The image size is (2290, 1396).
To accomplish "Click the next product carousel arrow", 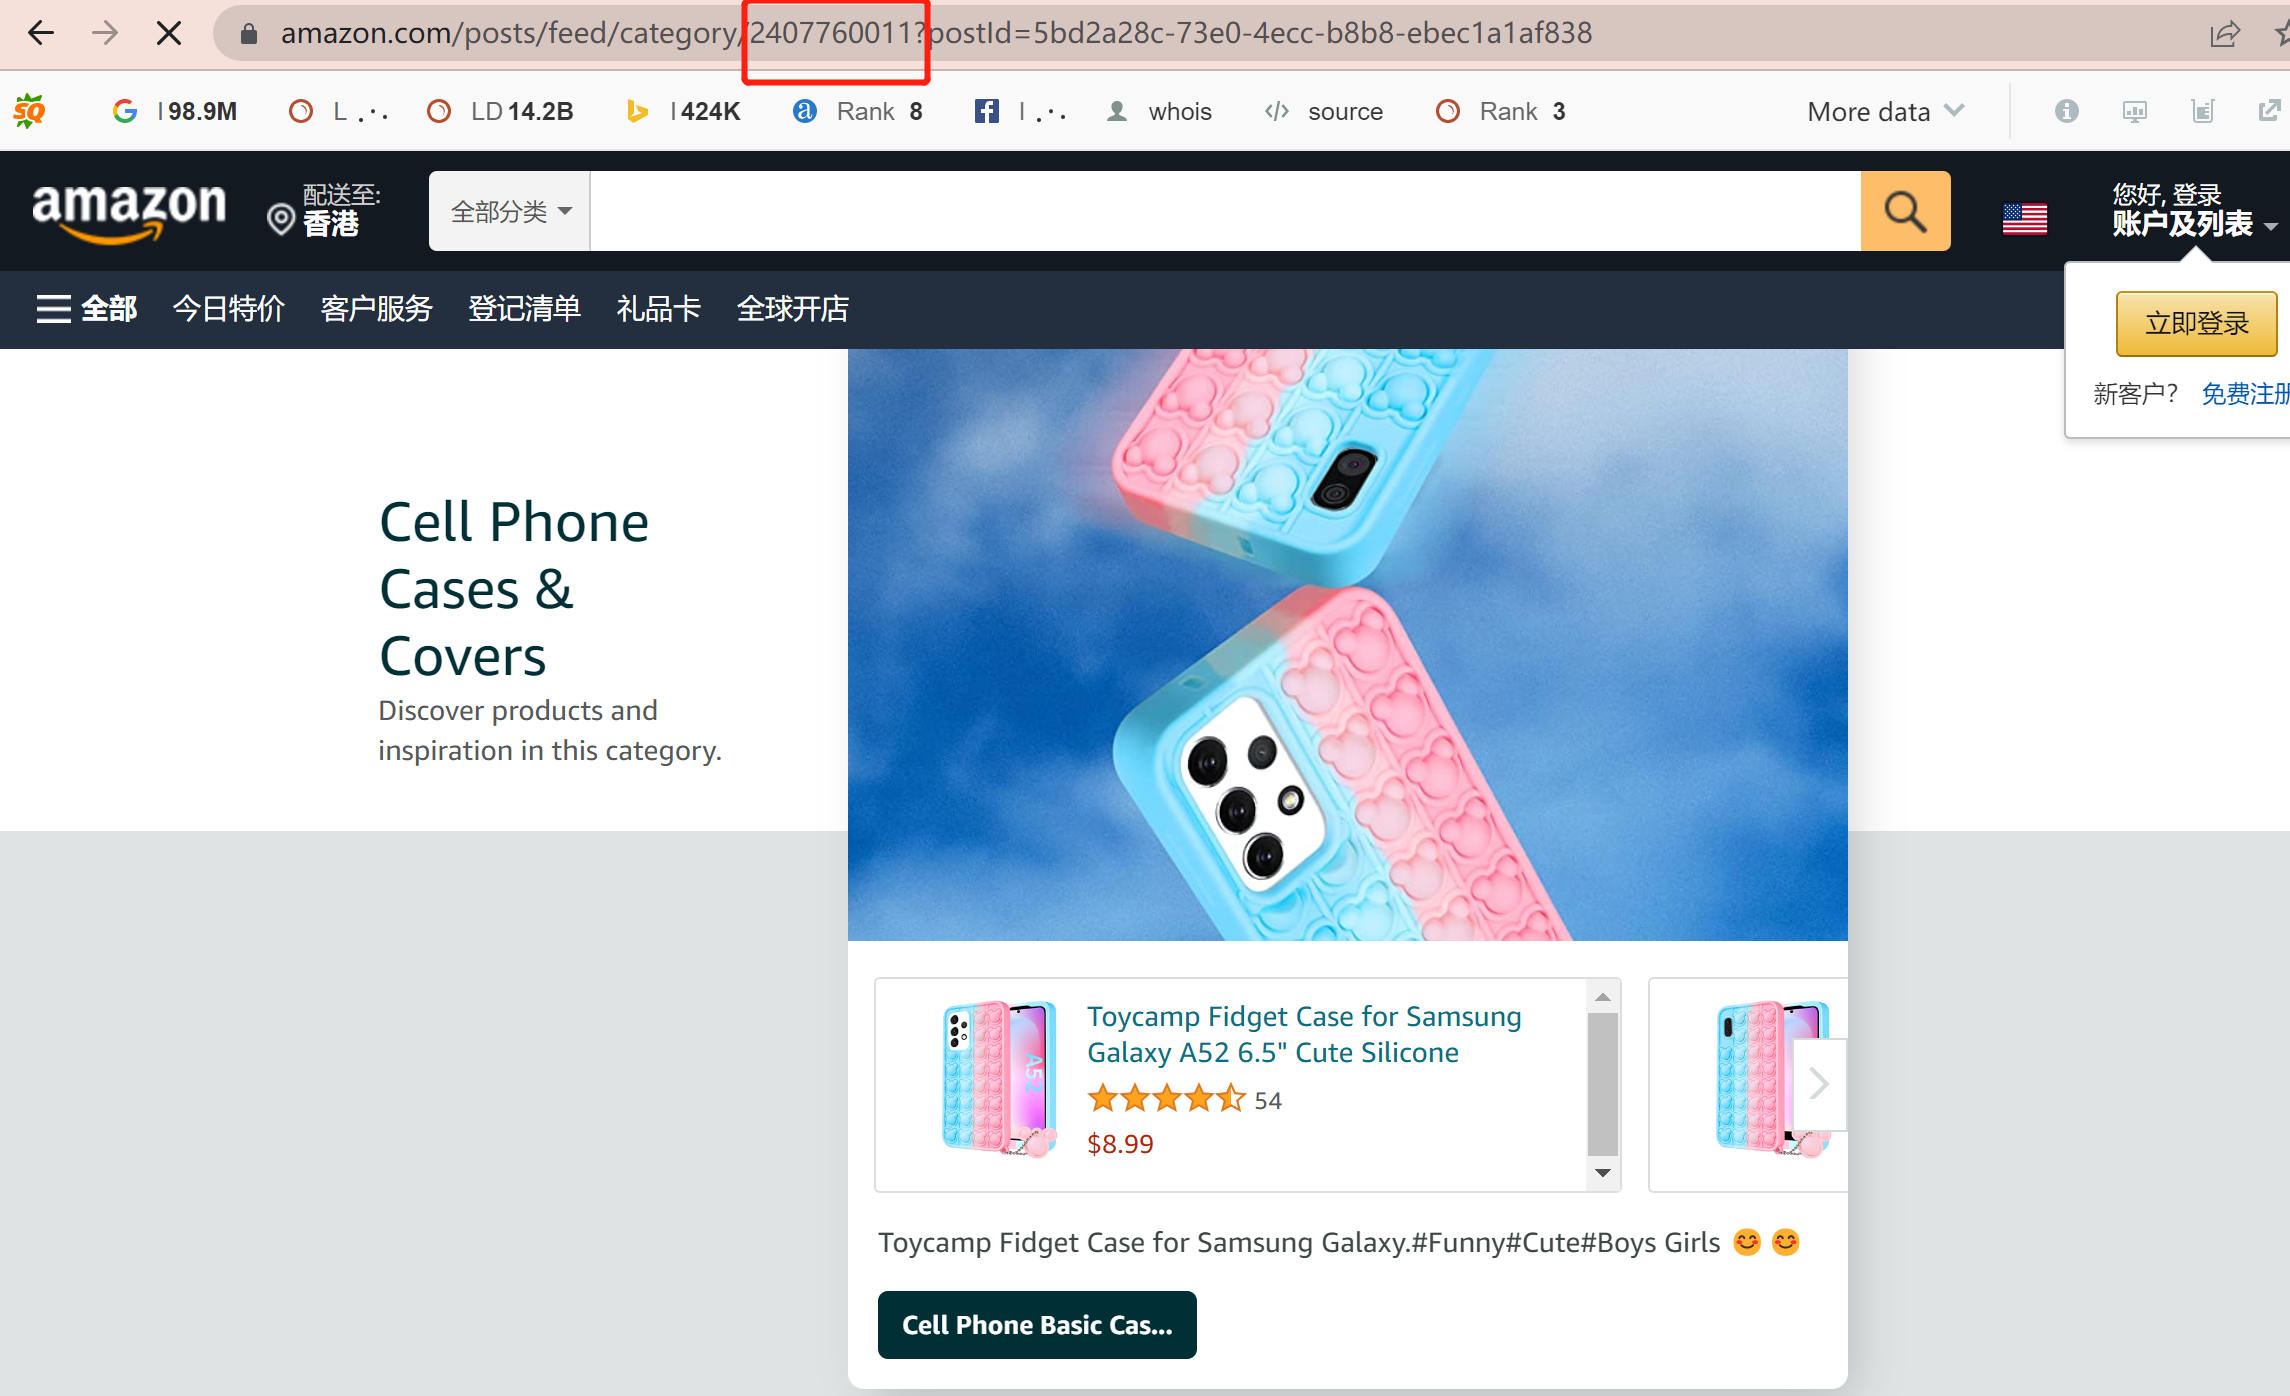I will (1817, 1084).
